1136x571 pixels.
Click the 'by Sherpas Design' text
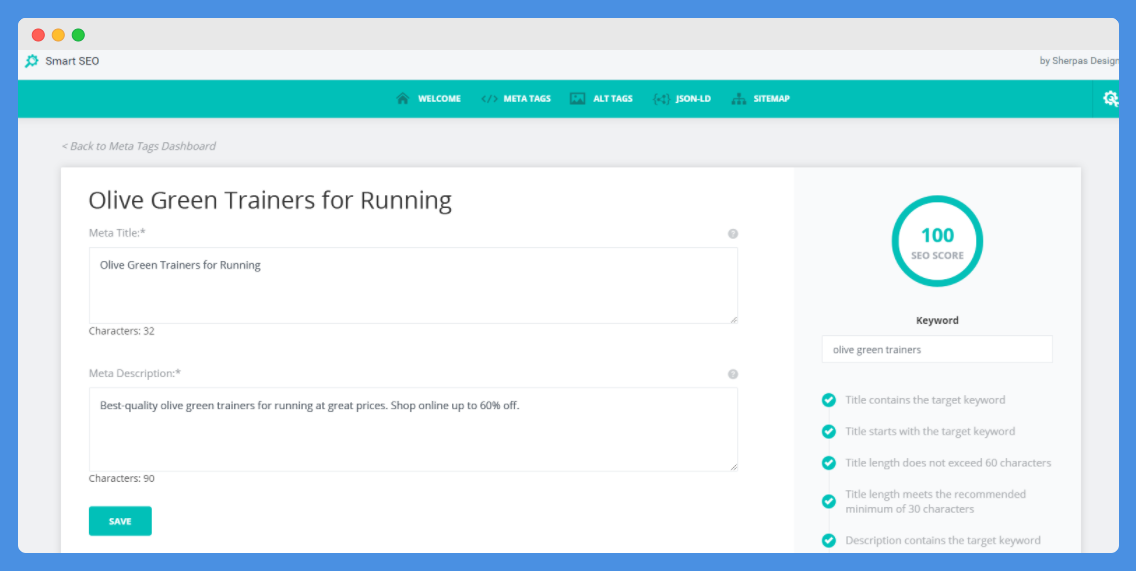coord(1079,61)
